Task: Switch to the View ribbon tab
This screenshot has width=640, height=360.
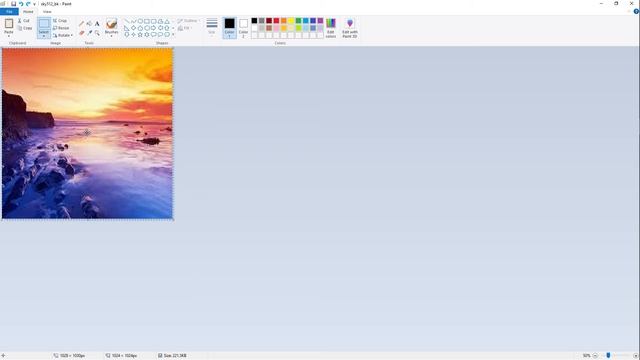Action: 47,12
